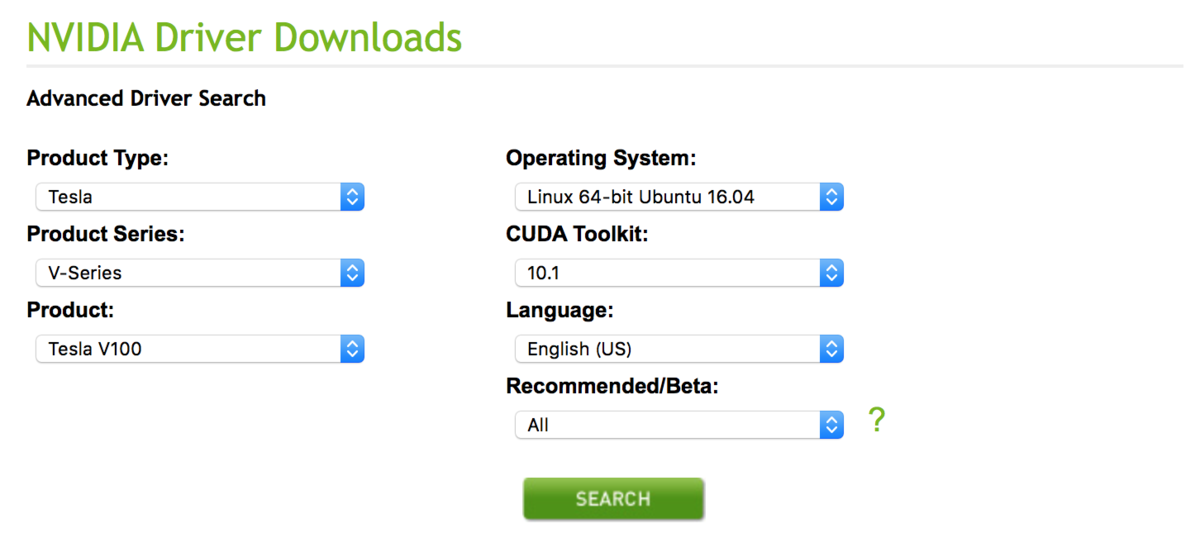Open the Recommended/Beta dropdown showing All
The width and height of the screenshot is (1200, 552).
tap(680, 425)
